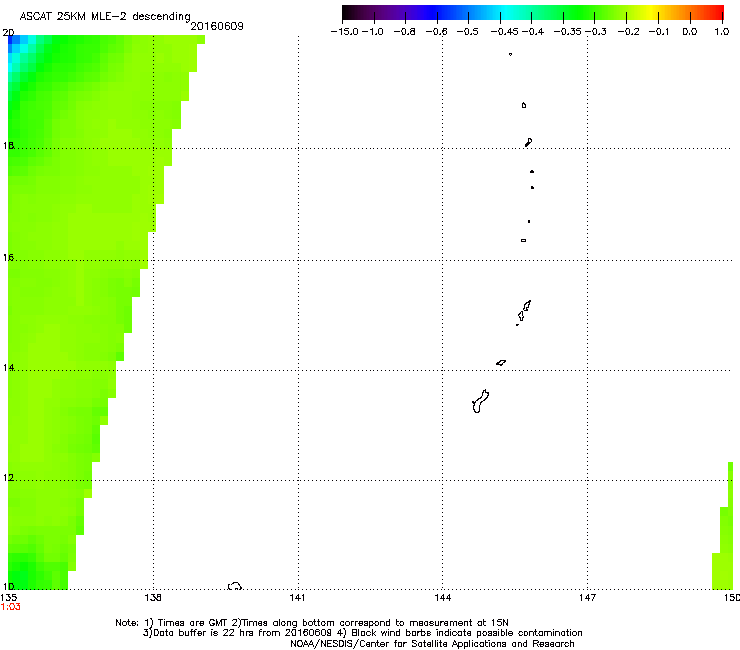Click the small island outline just north of Guam
This screenshot has height=650, width=740.
click(501, 363)
